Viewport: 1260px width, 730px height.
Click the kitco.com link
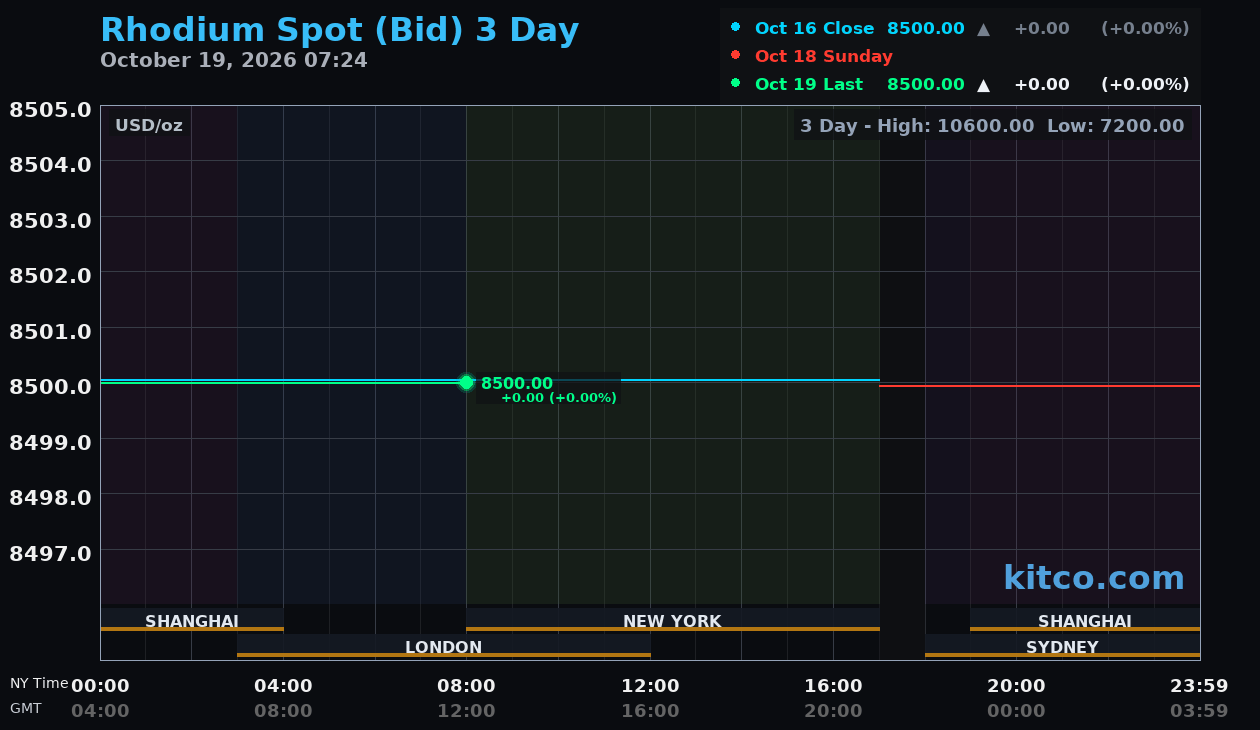1093,578
